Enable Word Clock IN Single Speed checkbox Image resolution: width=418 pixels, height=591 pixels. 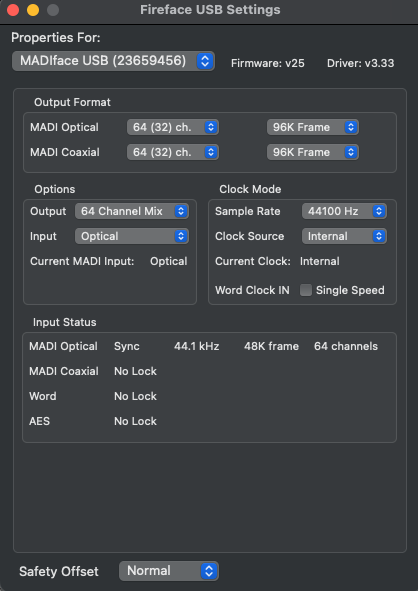[x=306, y=290]
